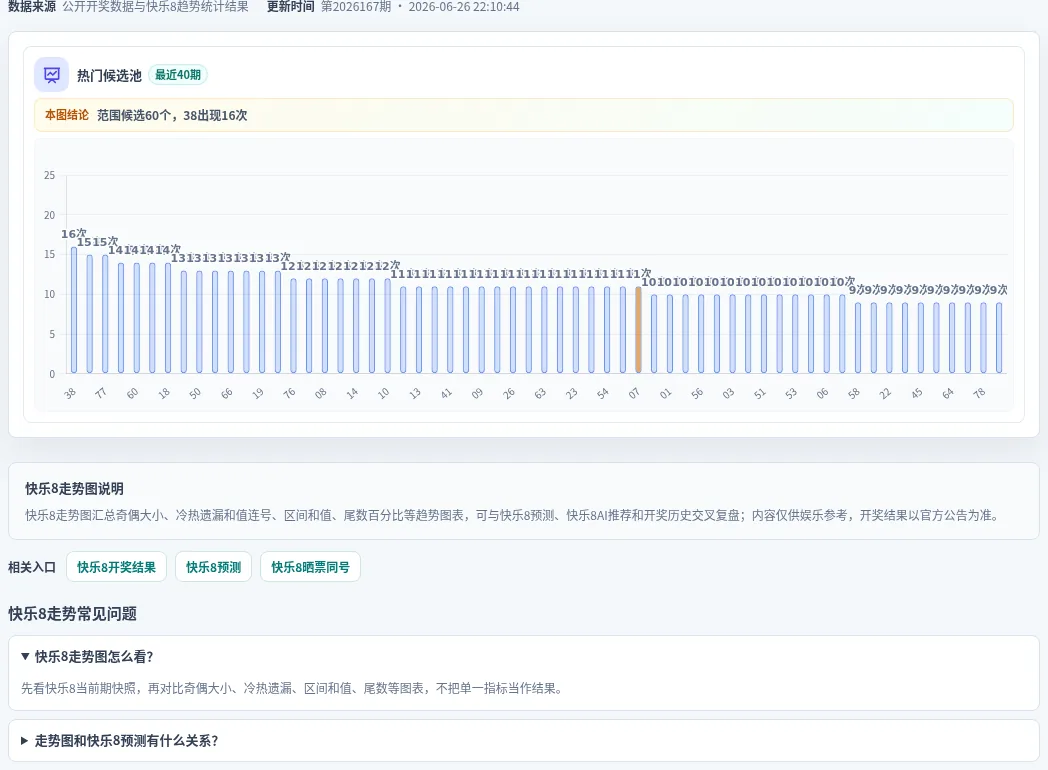Click the x-axis label 64

(x=948, y=393)
